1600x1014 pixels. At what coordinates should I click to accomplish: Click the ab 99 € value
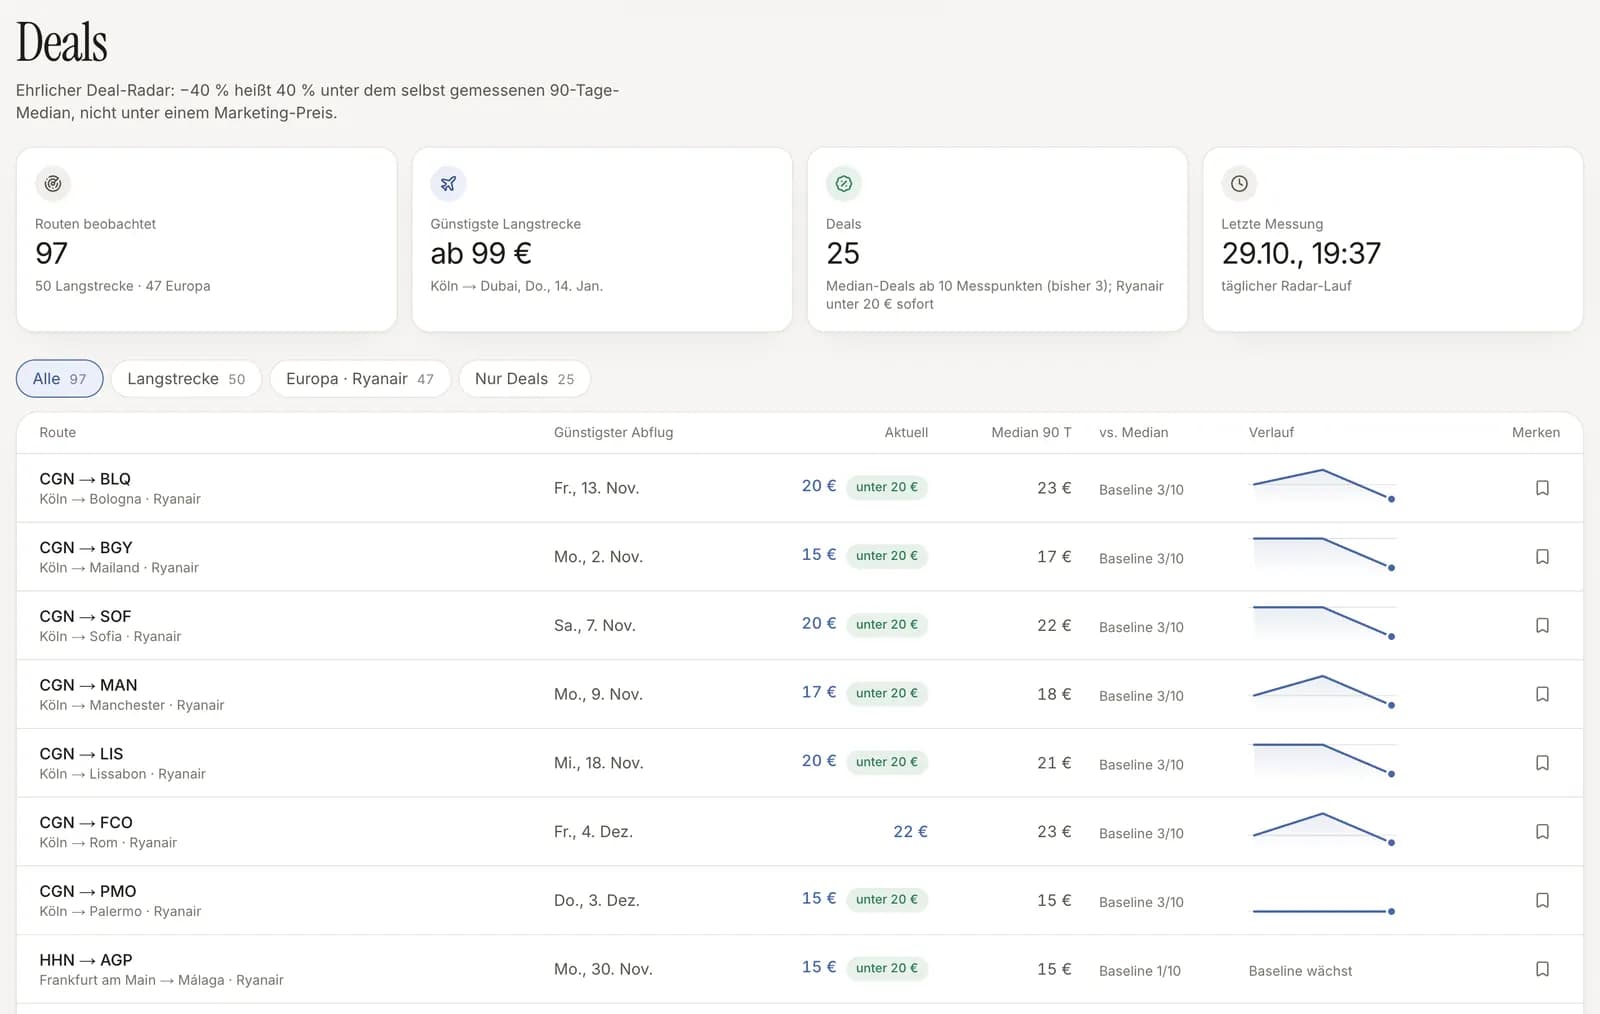coord(481,254)
